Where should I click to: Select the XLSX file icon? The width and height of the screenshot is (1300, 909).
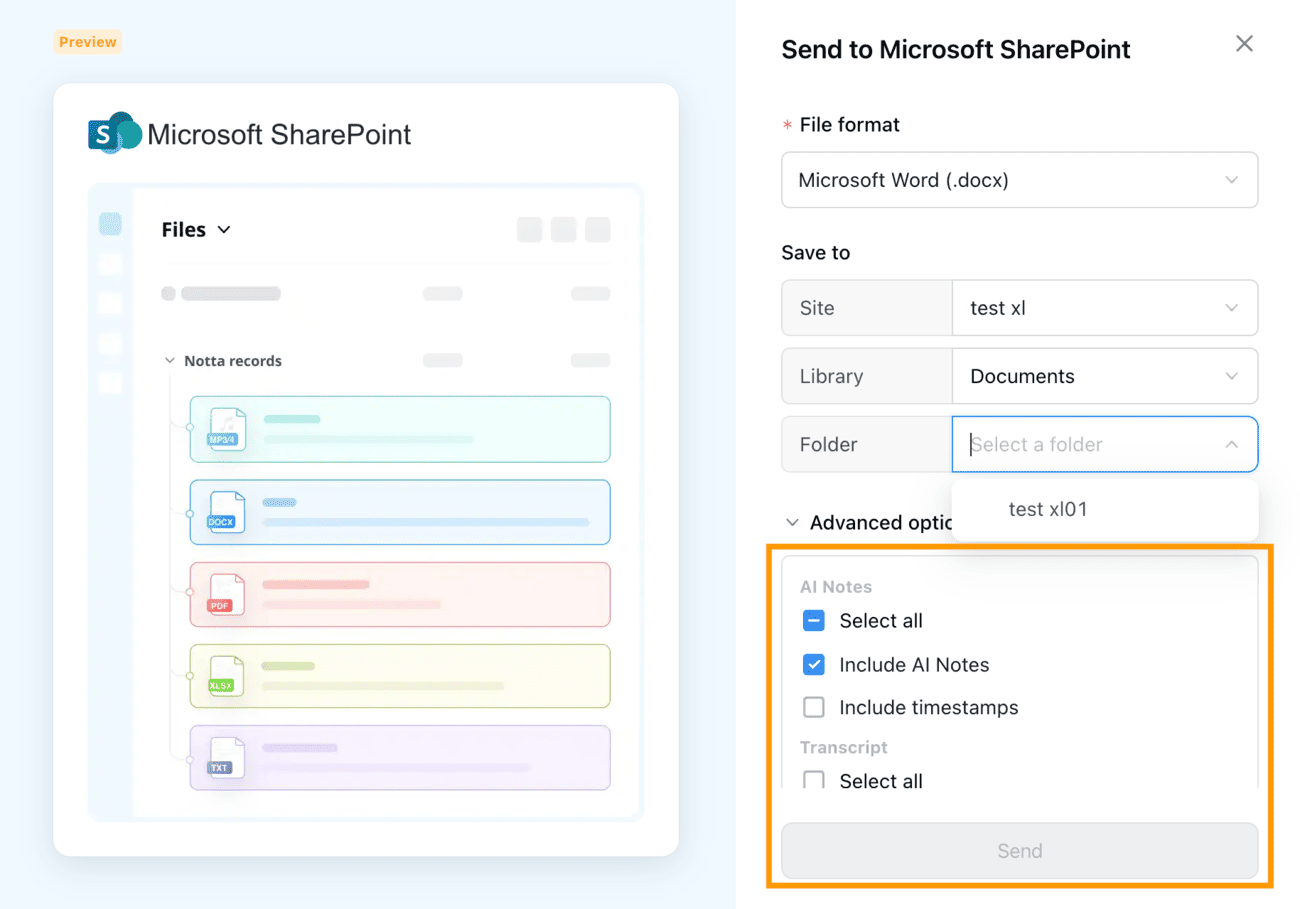click(x=227, y=675)
